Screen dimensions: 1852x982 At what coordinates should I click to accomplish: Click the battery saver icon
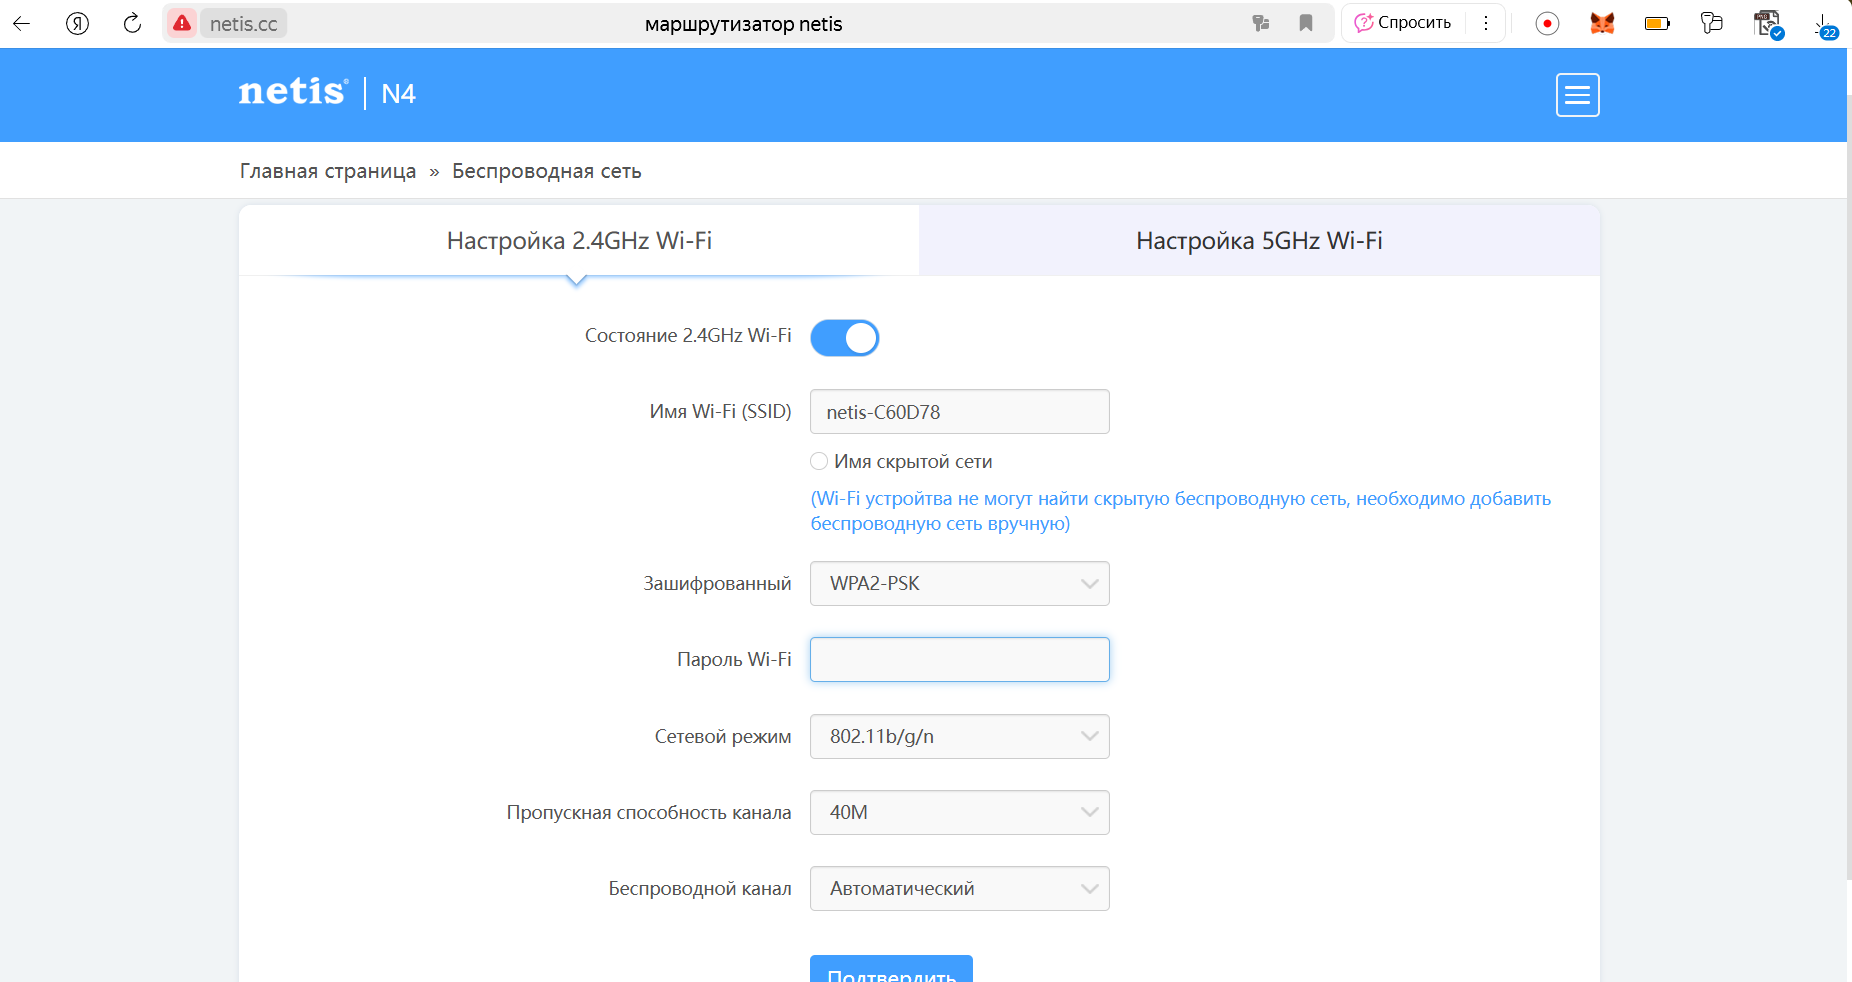1657,23
